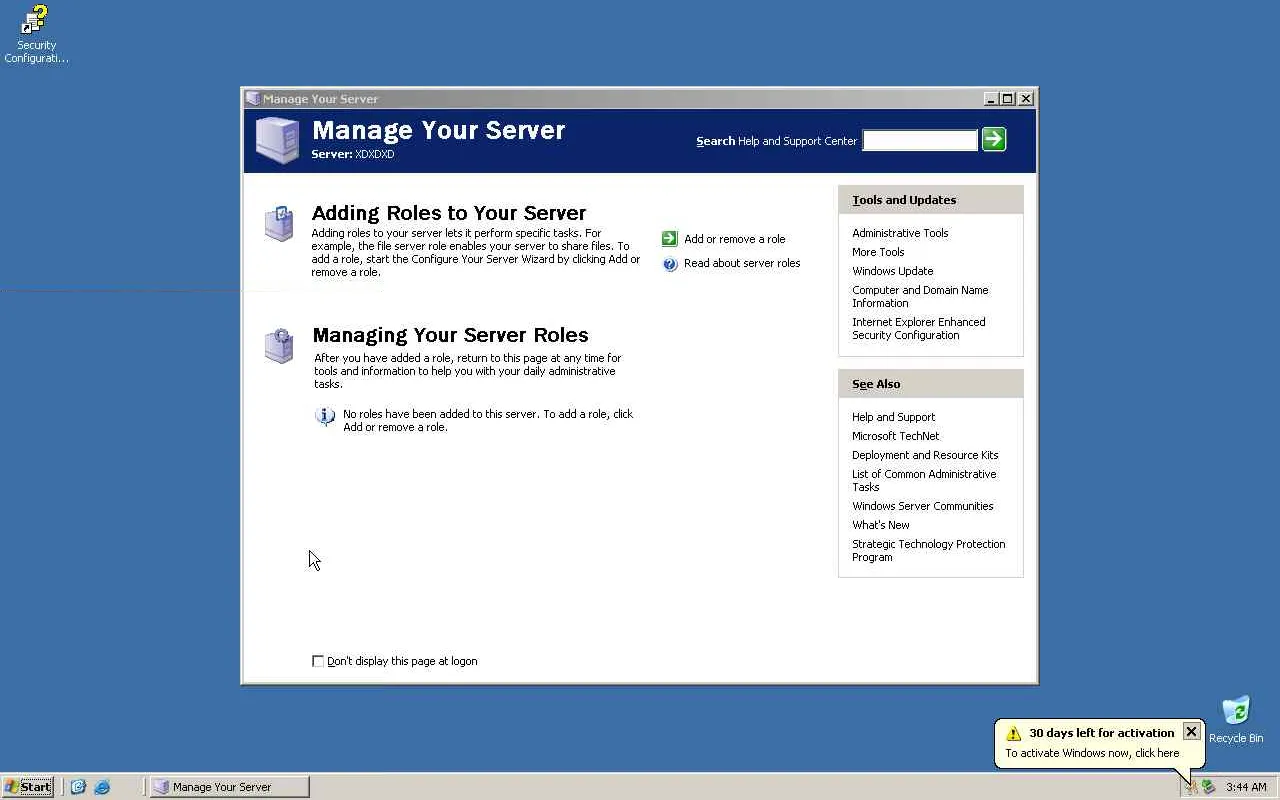Screen dimensions: 1280x800
Task: Click the 'See Also' panel heading
Action: click(876, 384)
